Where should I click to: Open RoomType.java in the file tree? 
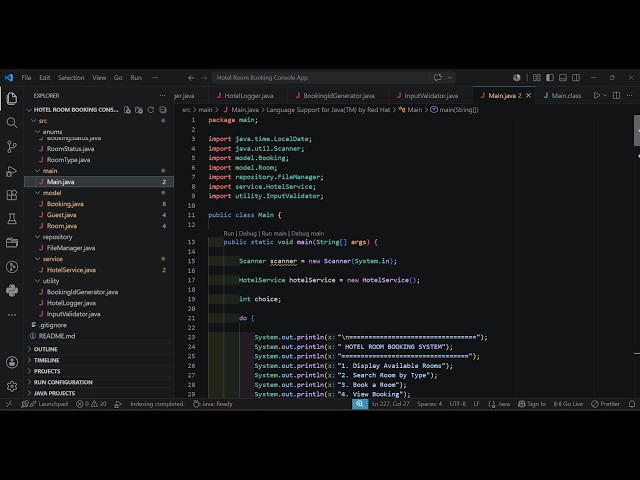pyautogui.click(x=68, y=160)
